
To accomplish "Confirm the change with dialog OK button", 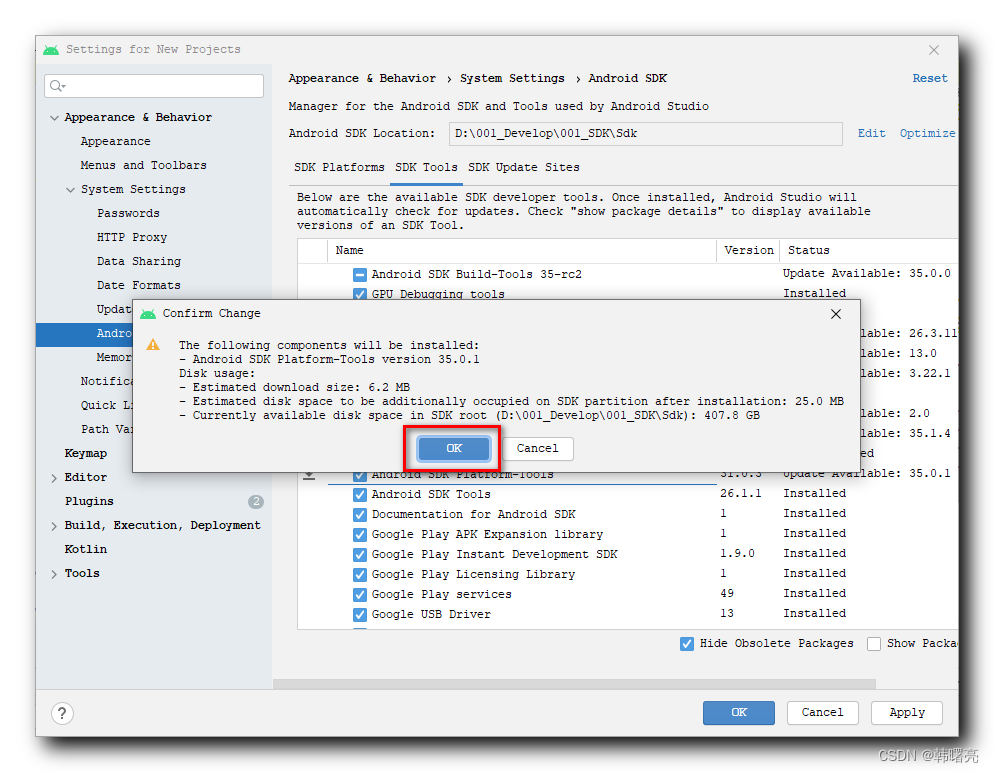I will 454,448.
